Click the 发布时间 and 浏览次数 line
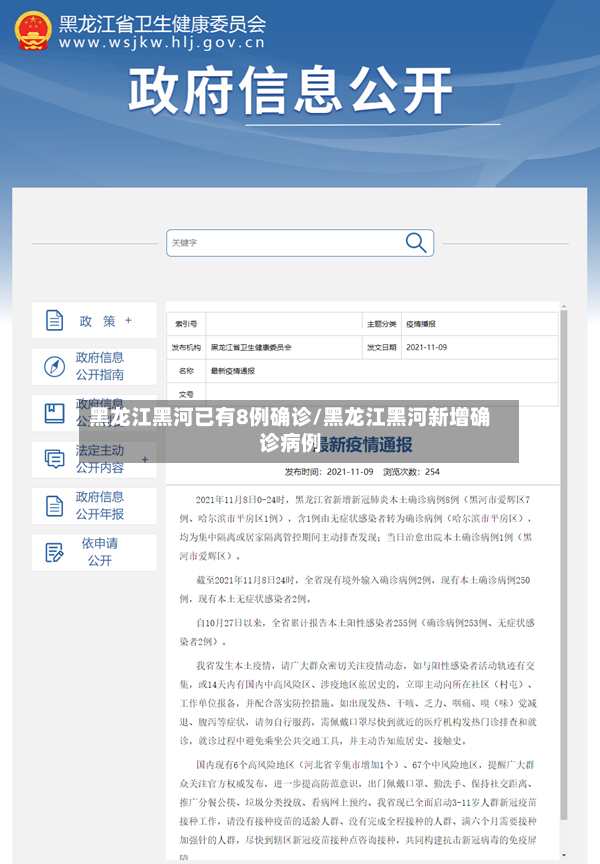 coord(362,472)
